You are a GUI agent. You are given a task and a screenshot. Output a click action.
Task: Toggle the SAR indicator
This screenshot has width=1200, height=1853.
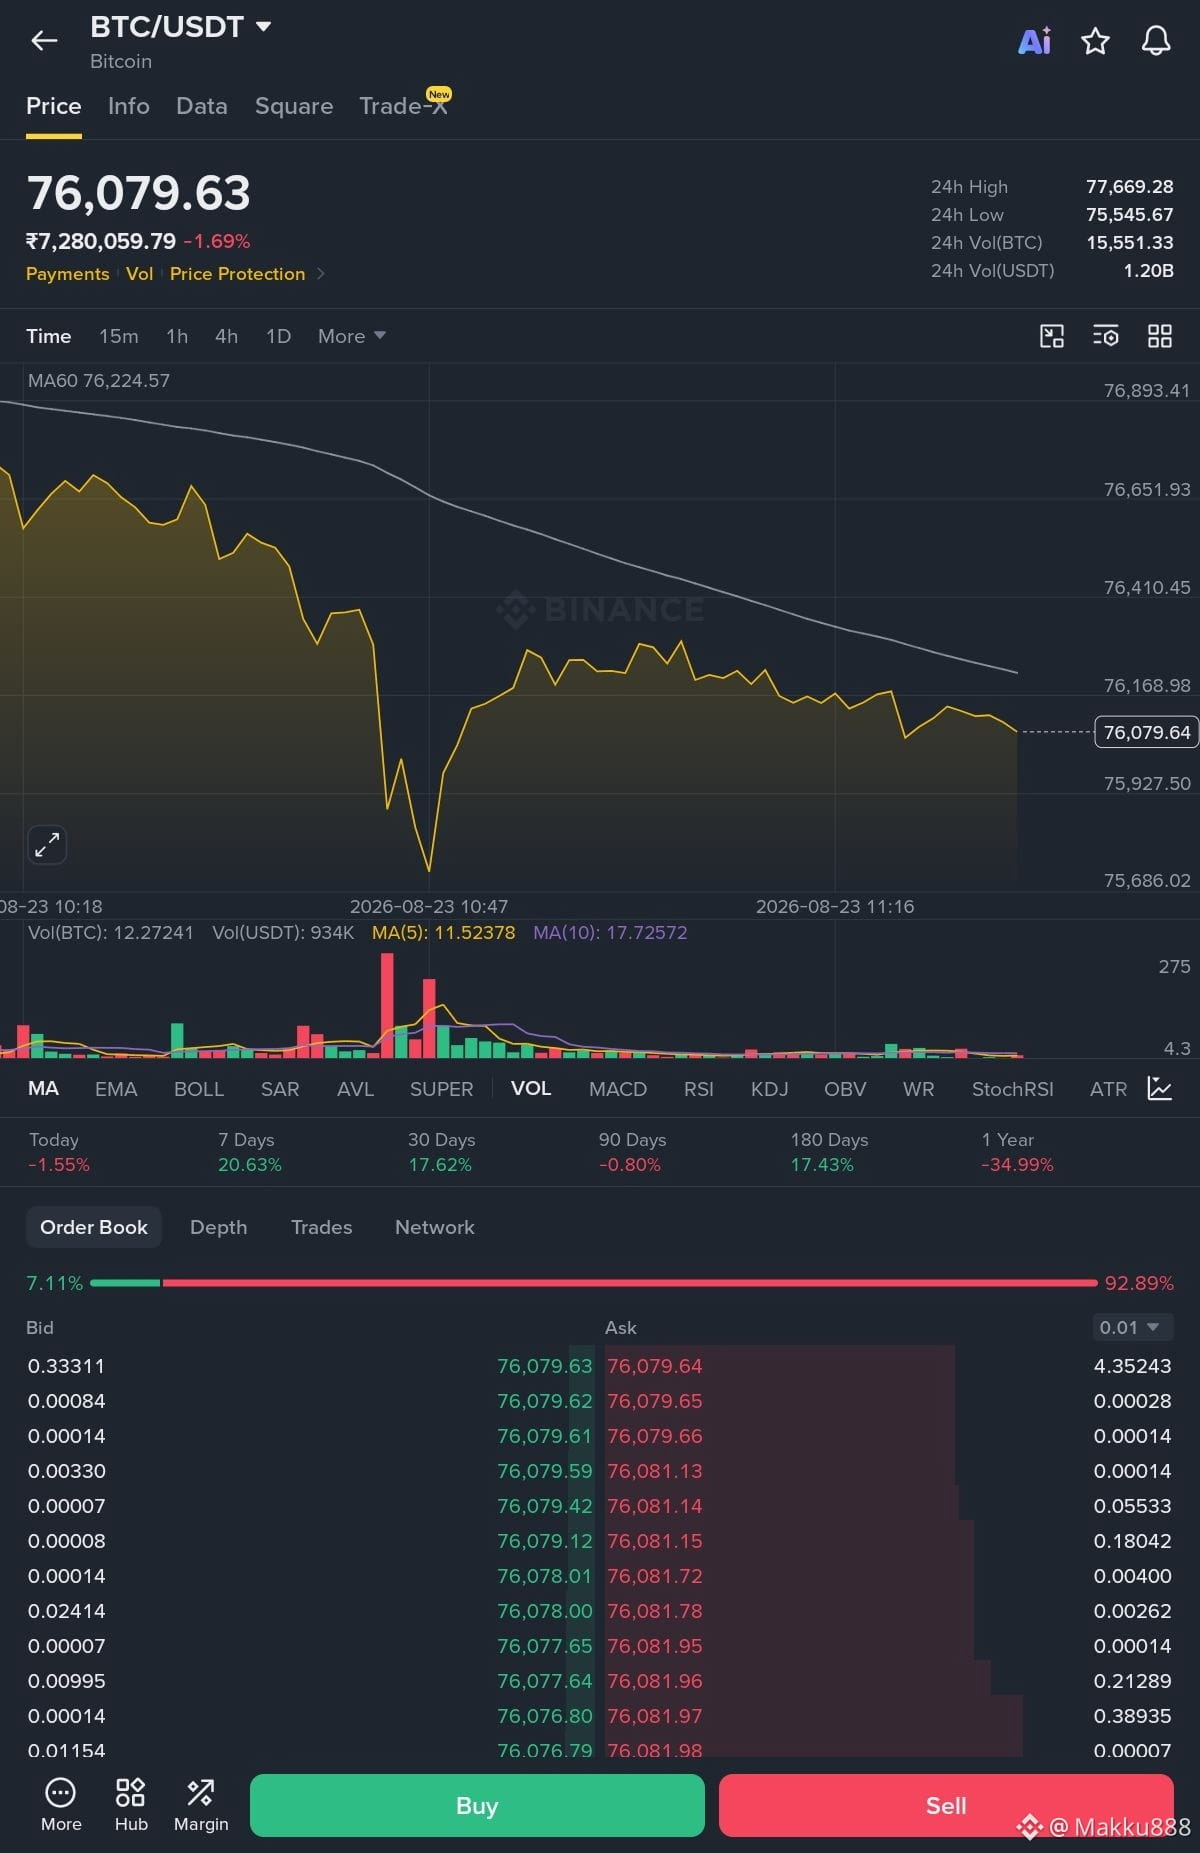(280, 1088)
